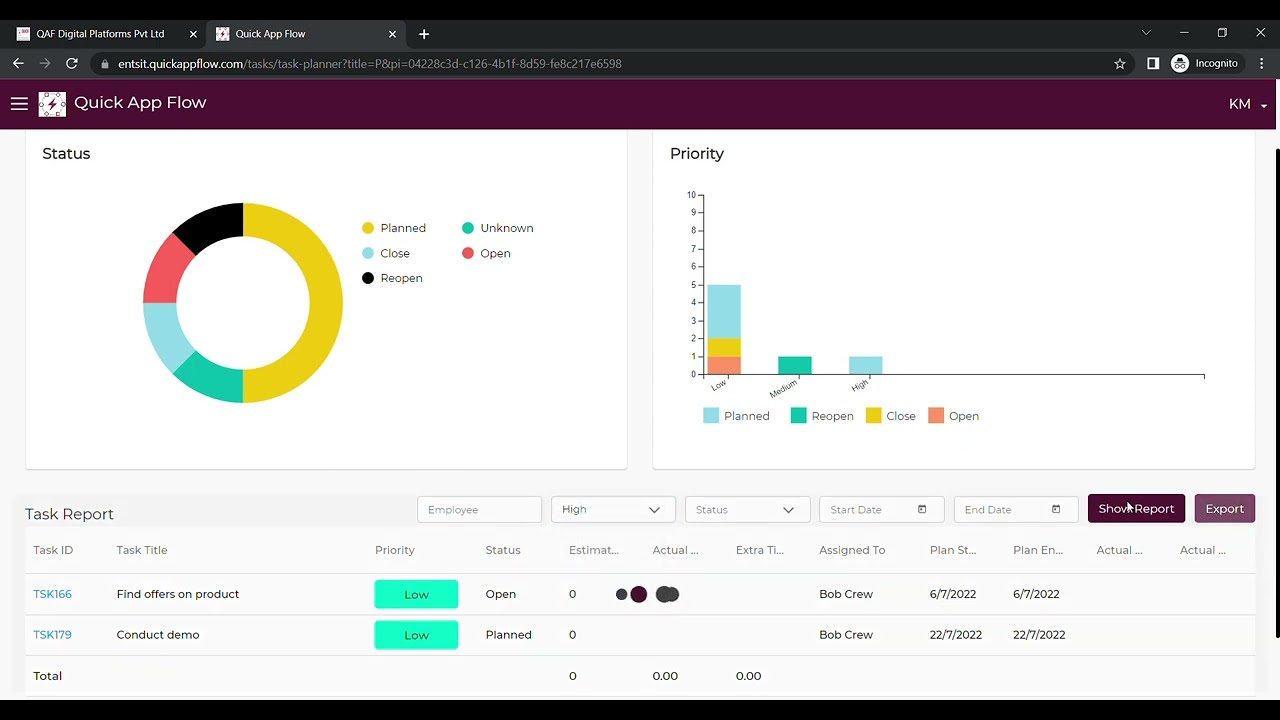1280x720 pixels.
Task: Open the hamburger navigation menu
Action: point(19,103)
